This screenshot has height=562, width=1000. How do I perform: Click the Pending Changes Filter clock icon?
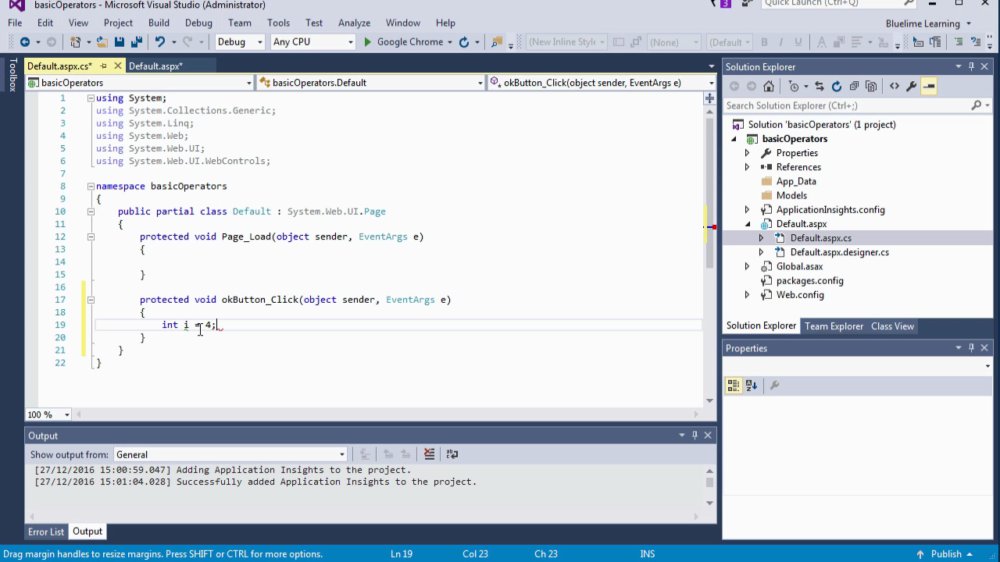793,86
